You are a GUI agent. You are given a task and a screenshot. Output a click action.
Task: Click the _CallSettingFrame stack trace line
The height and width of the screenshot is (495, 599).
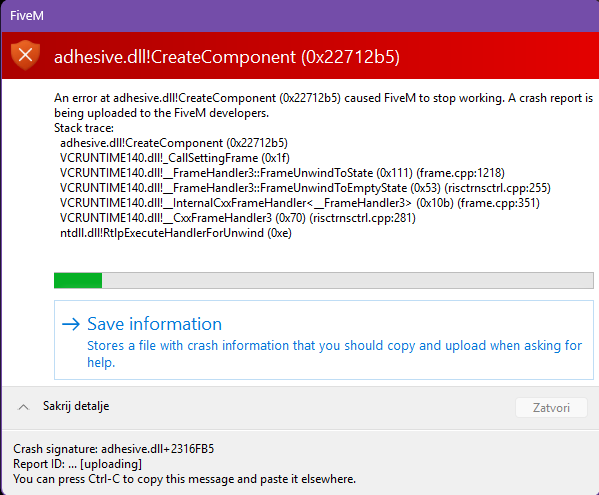coord(175,158)
